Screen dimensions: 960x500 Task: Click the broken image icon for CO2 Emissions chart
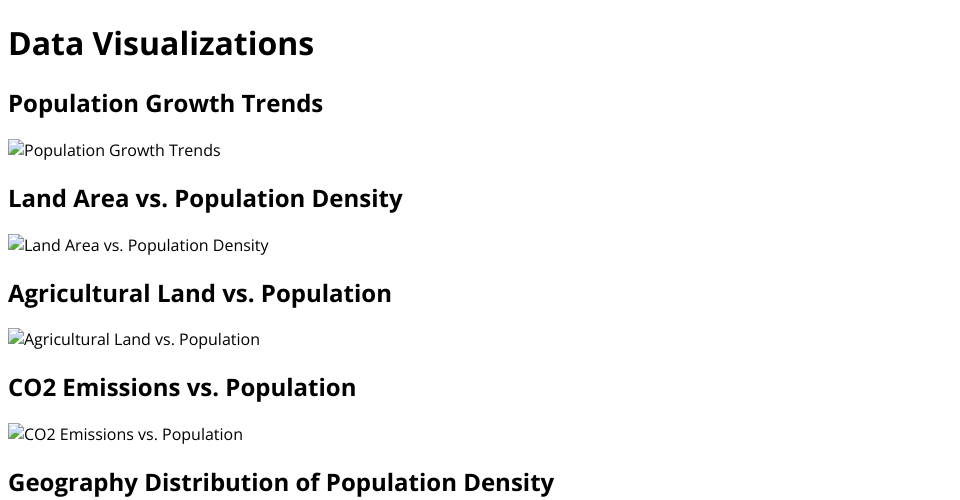16,434
